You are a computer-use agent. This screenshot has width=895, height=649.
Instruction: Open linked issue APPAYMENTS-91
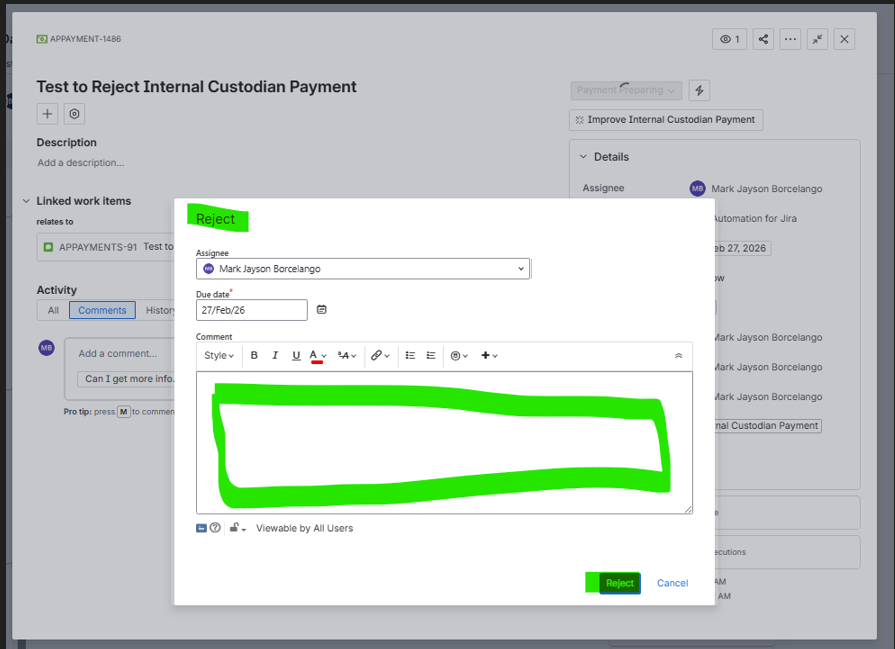pyautogui.click(x=98, y=247)
